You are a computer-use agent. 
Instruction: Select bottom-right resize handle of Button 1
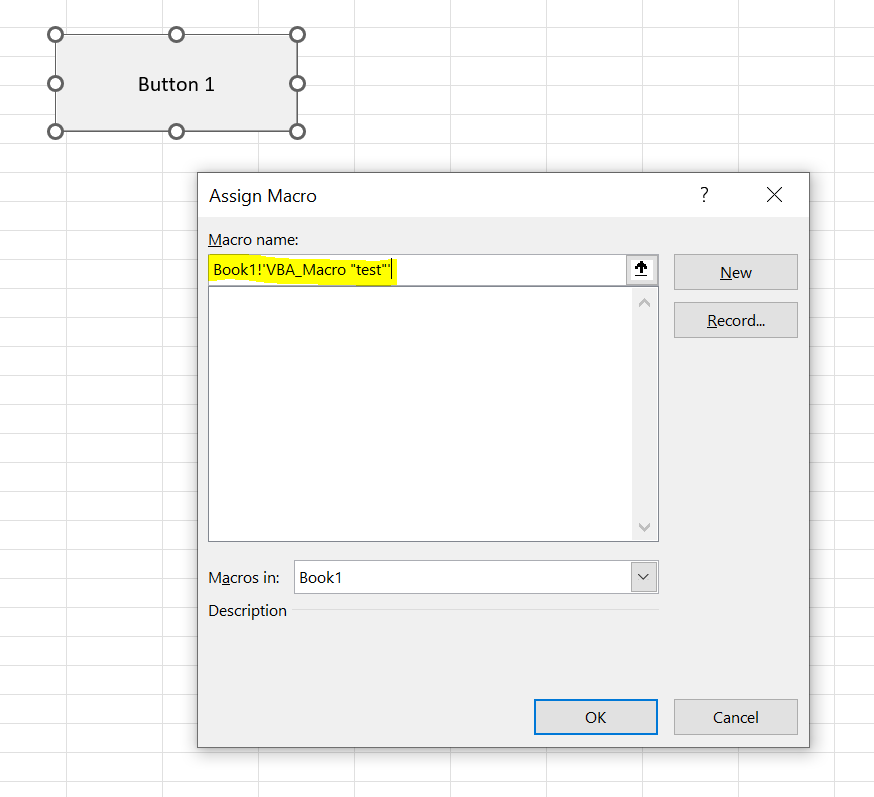click(x=297, y=131)
